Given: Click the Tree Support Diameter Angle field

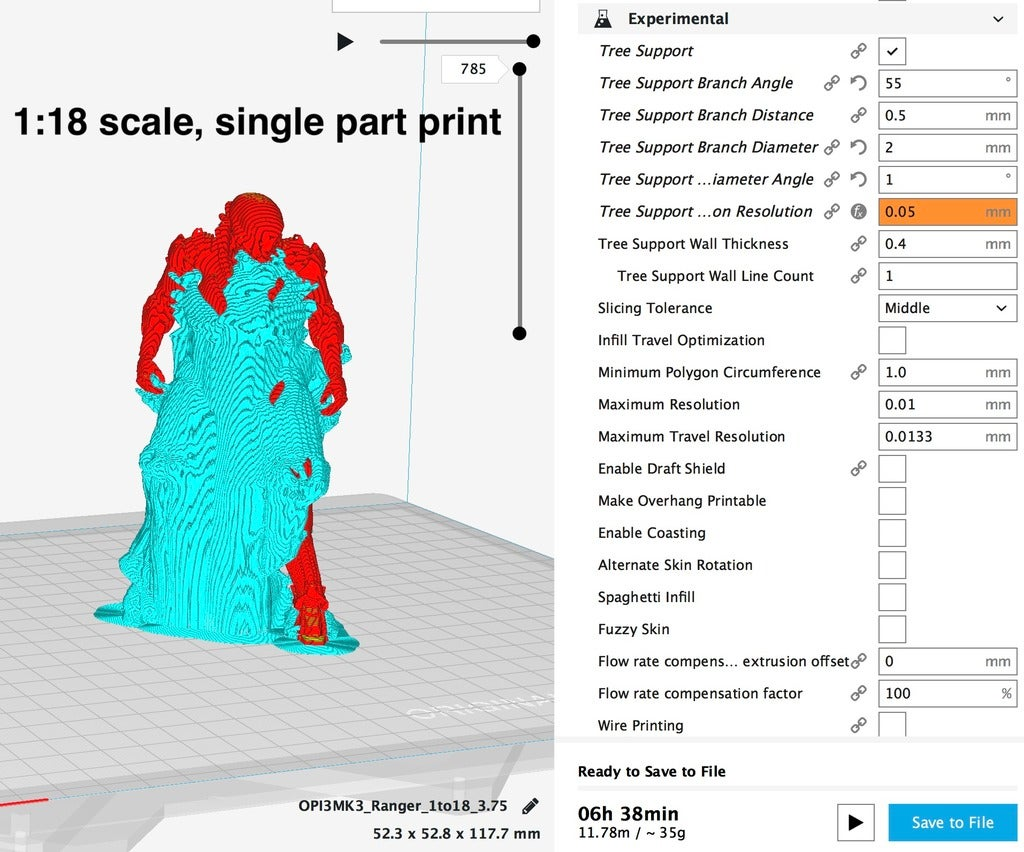Looking at the screenshot, I should point(947,179).
